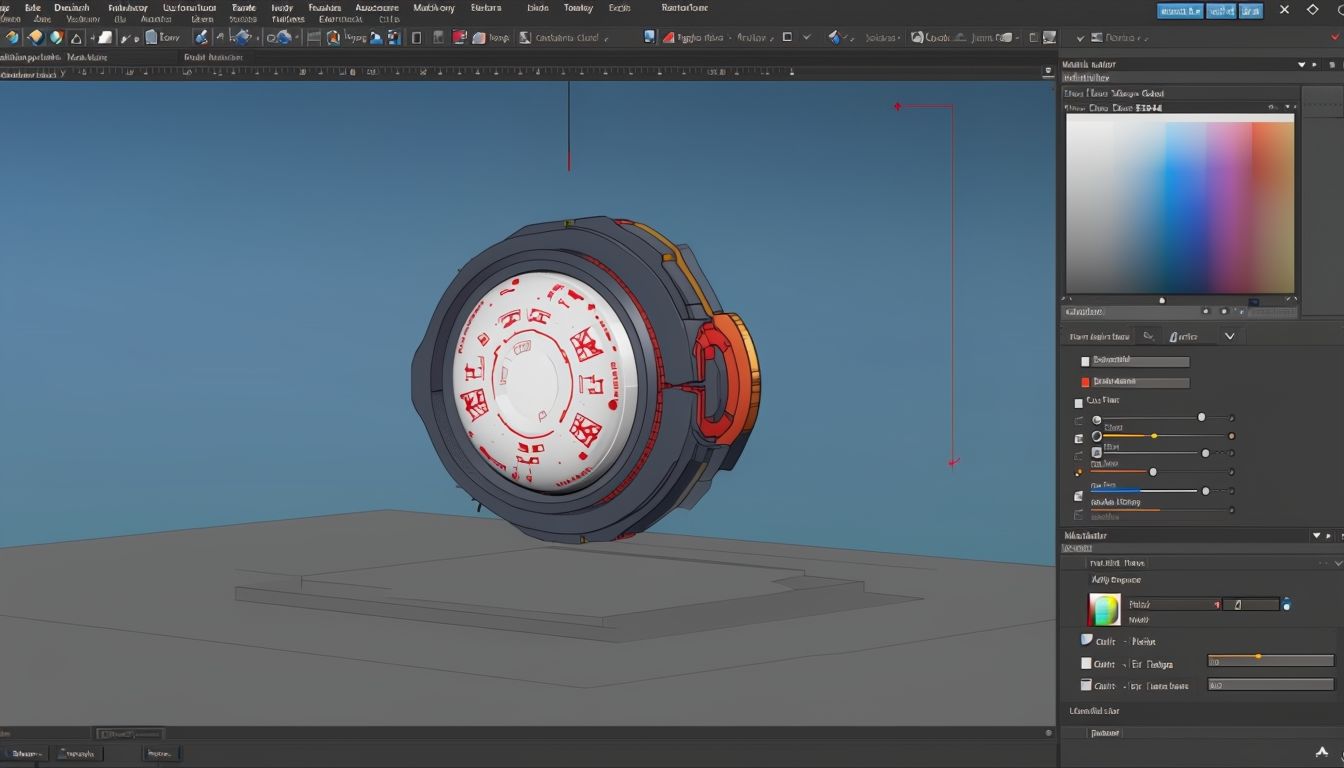Click the blue paintbrush tool icon
1344x768 pixels.
(202, 37)
